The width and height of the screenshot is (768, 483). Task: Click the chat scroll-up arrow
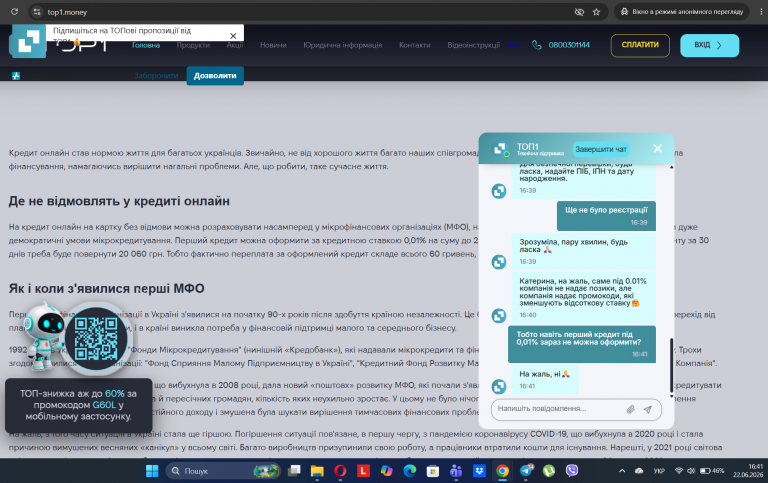point(672,168)
